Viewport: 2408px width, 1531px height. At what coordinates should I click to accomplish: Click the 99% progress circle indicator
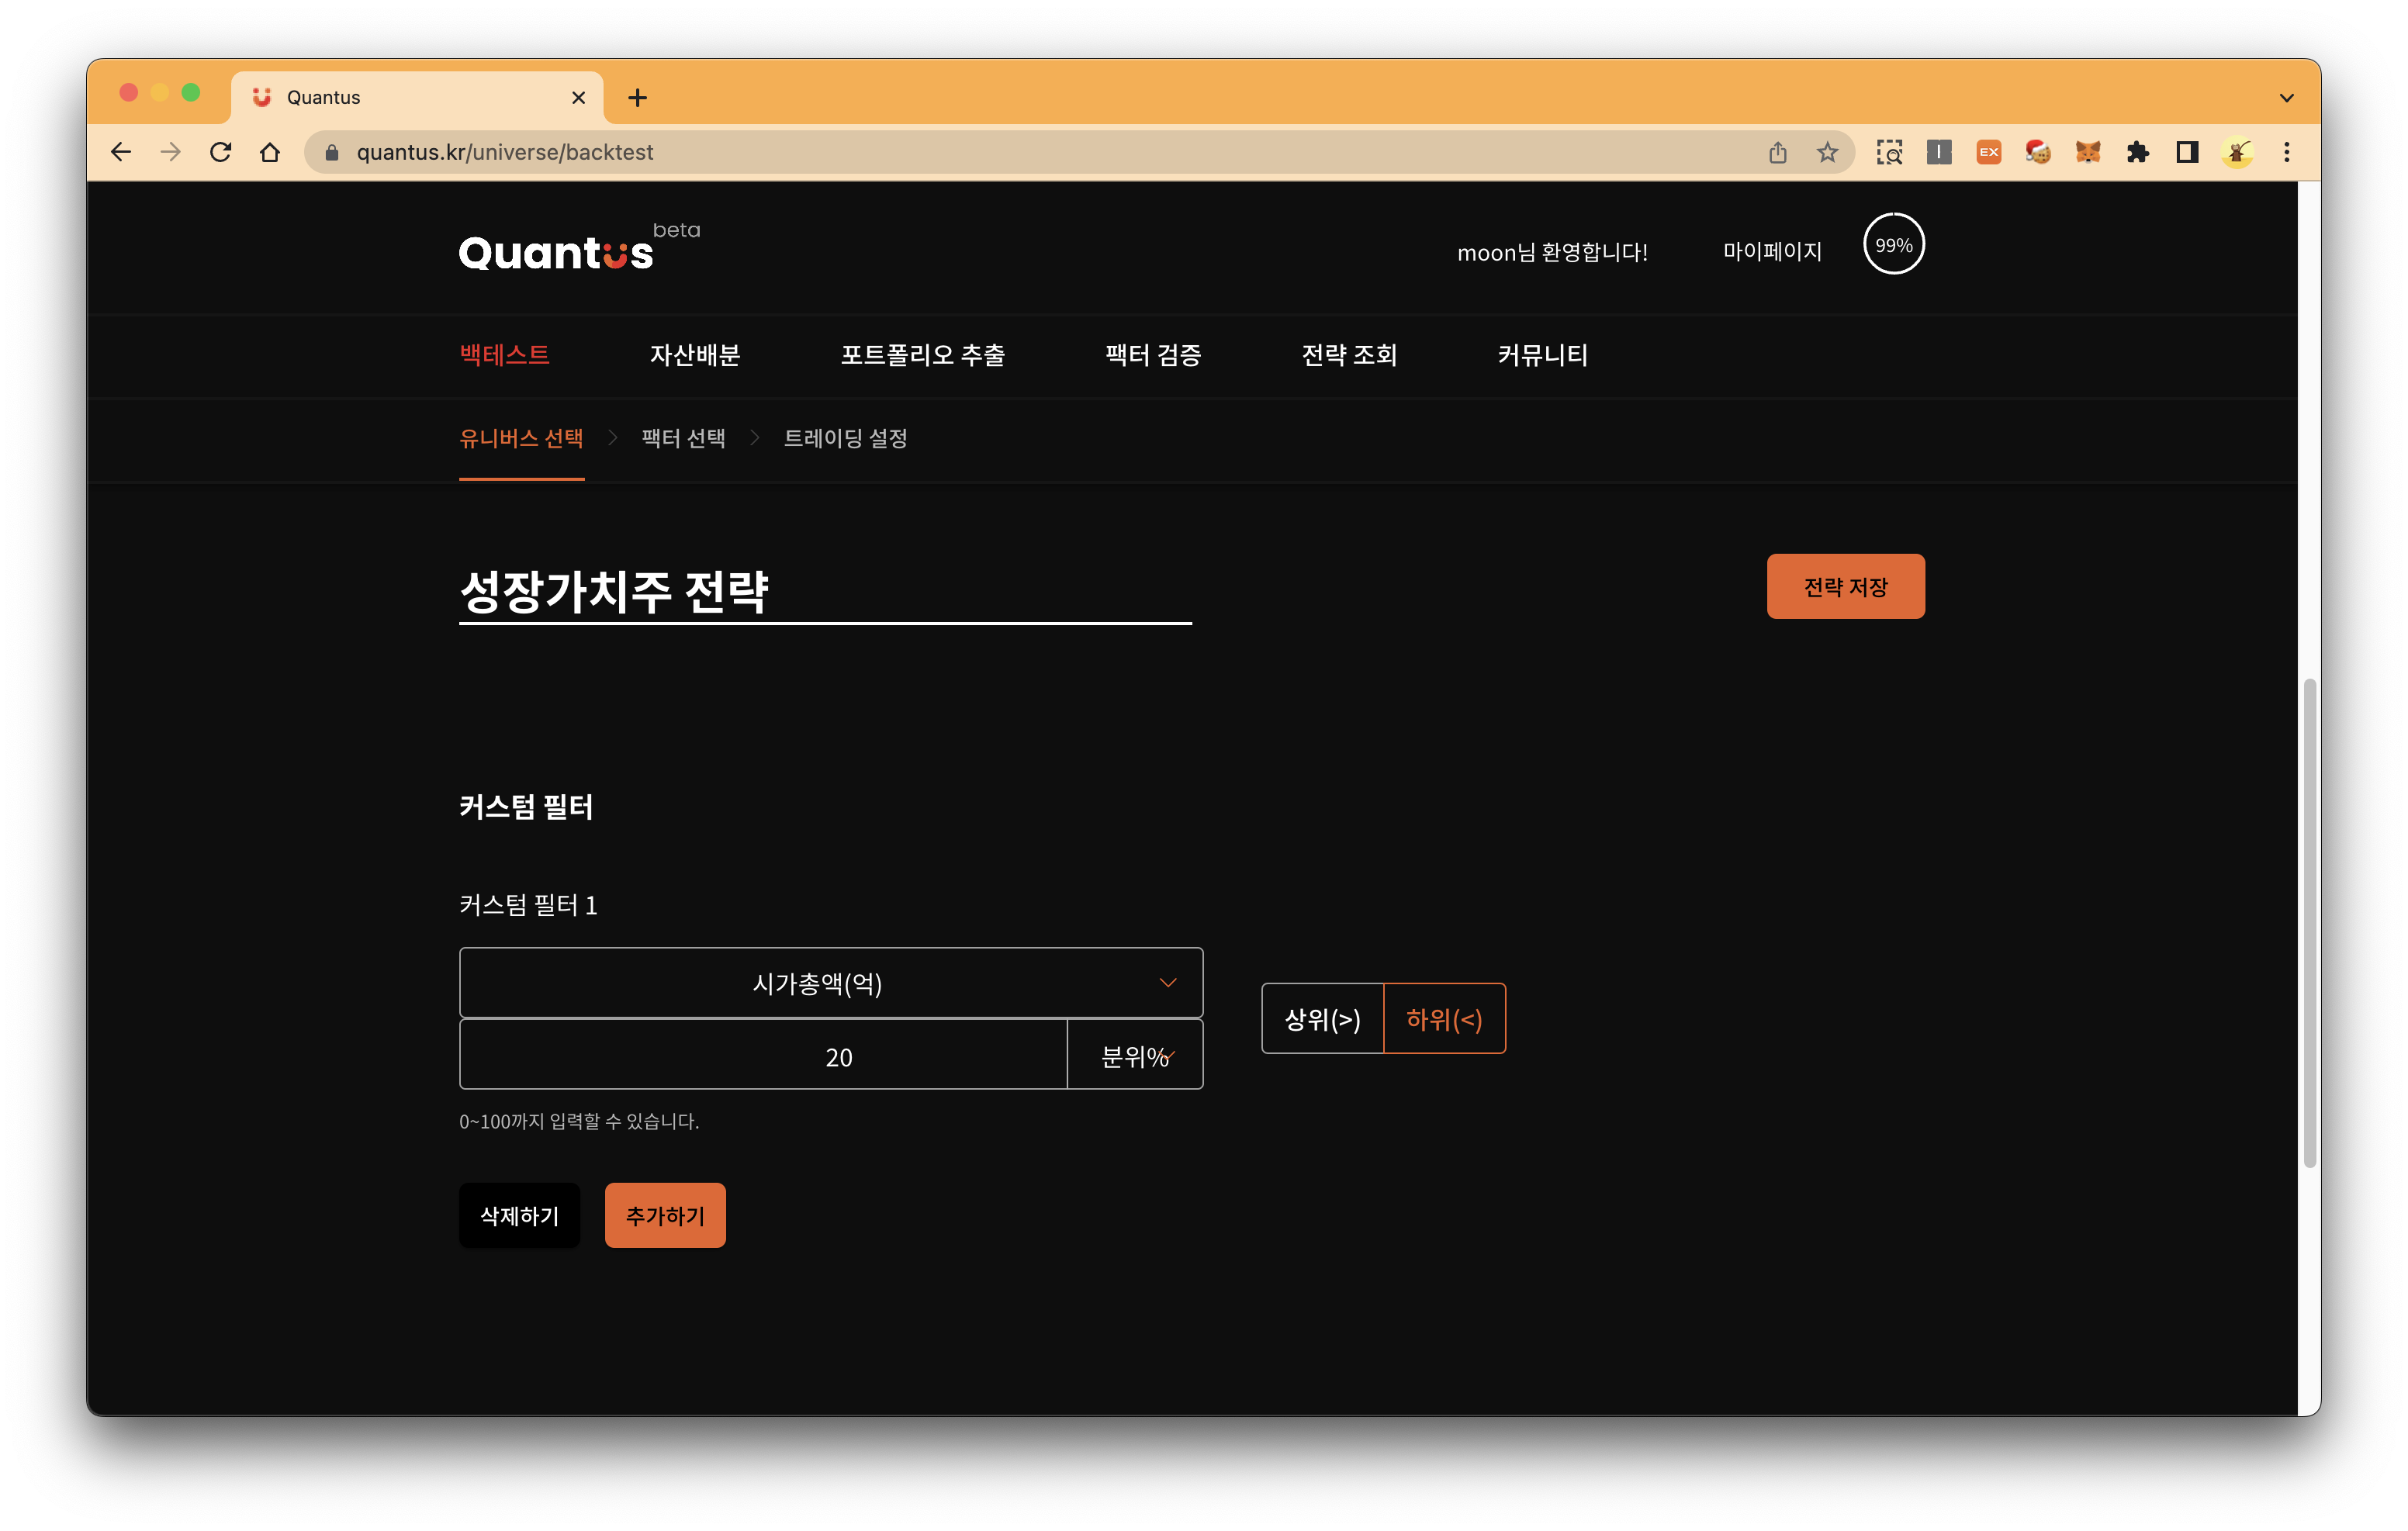(x=1893, y=244)
